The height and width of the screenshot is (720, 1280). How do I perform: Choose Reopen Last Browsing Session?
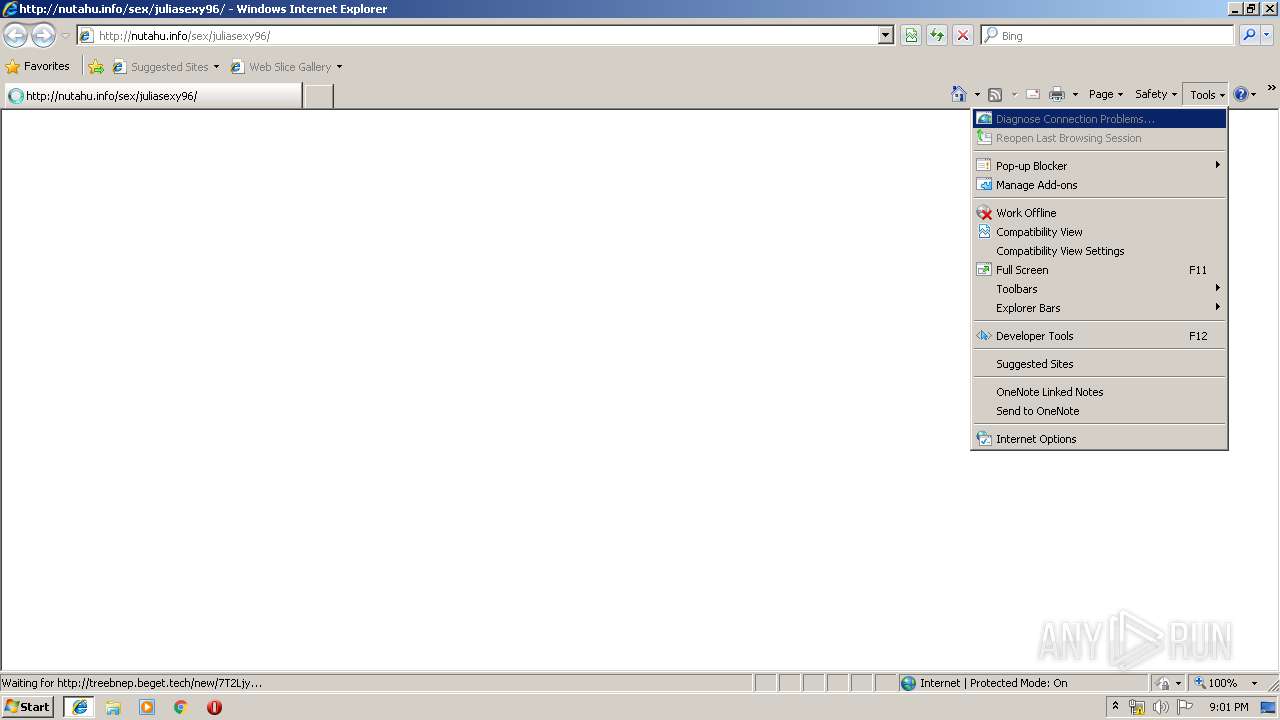[1099, 138]
